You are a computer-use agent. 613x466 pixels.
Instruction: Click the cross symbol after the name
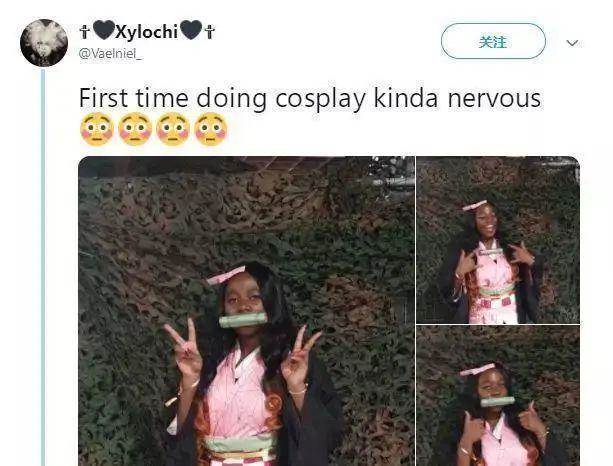210,32
